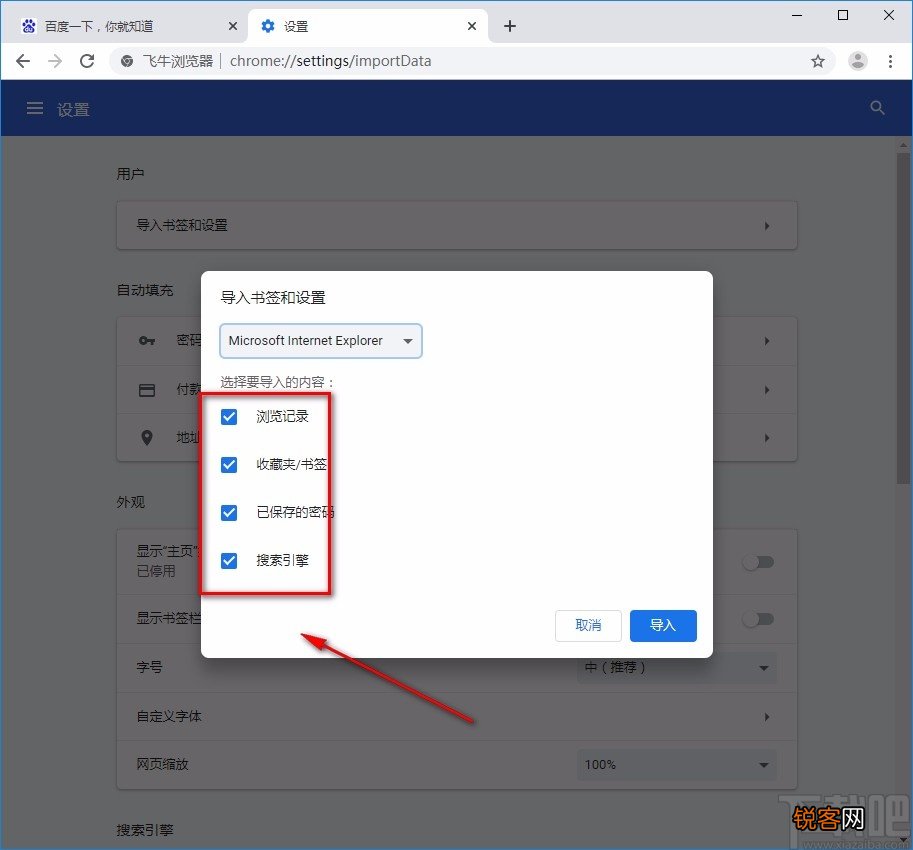Uncheck the 已保存的密码 checkbox
The width and height of the screenshot is (913, 850).
point(229,513)
